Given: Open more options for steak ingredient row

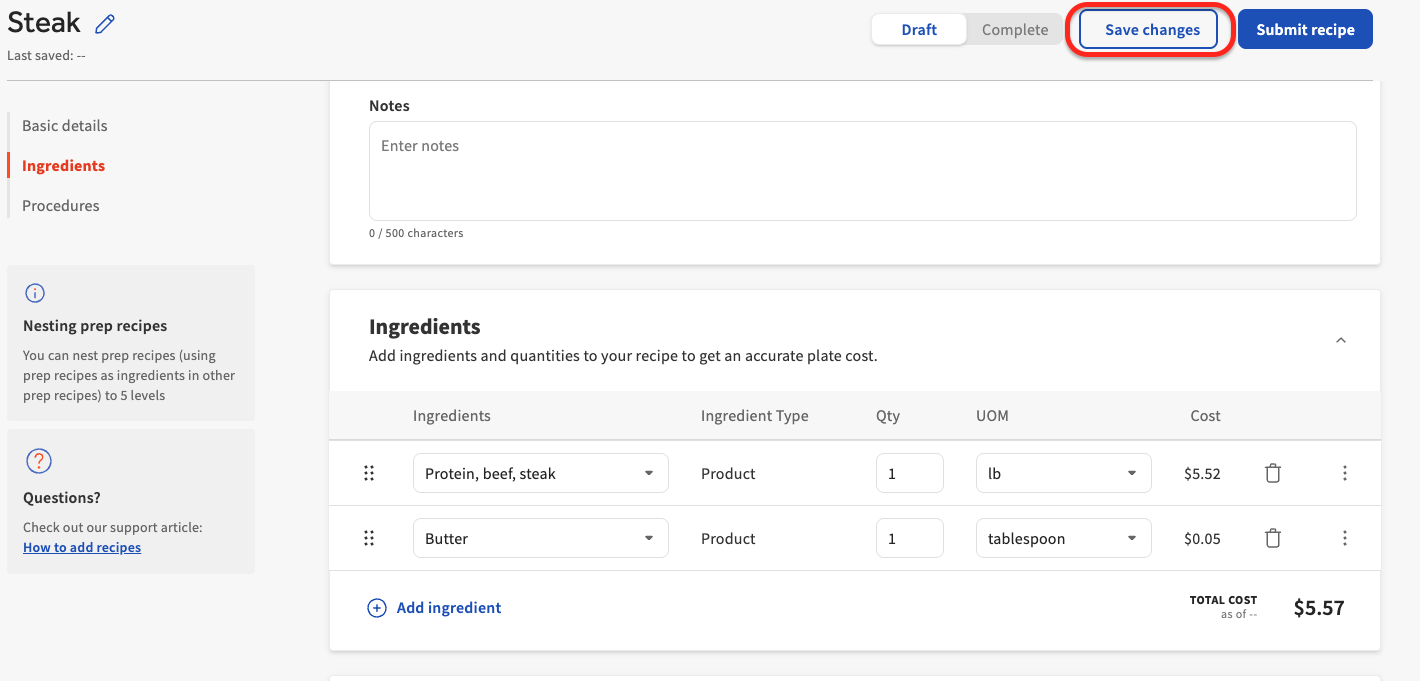Looking at the screenshot, I should (x=1344, y=474).
